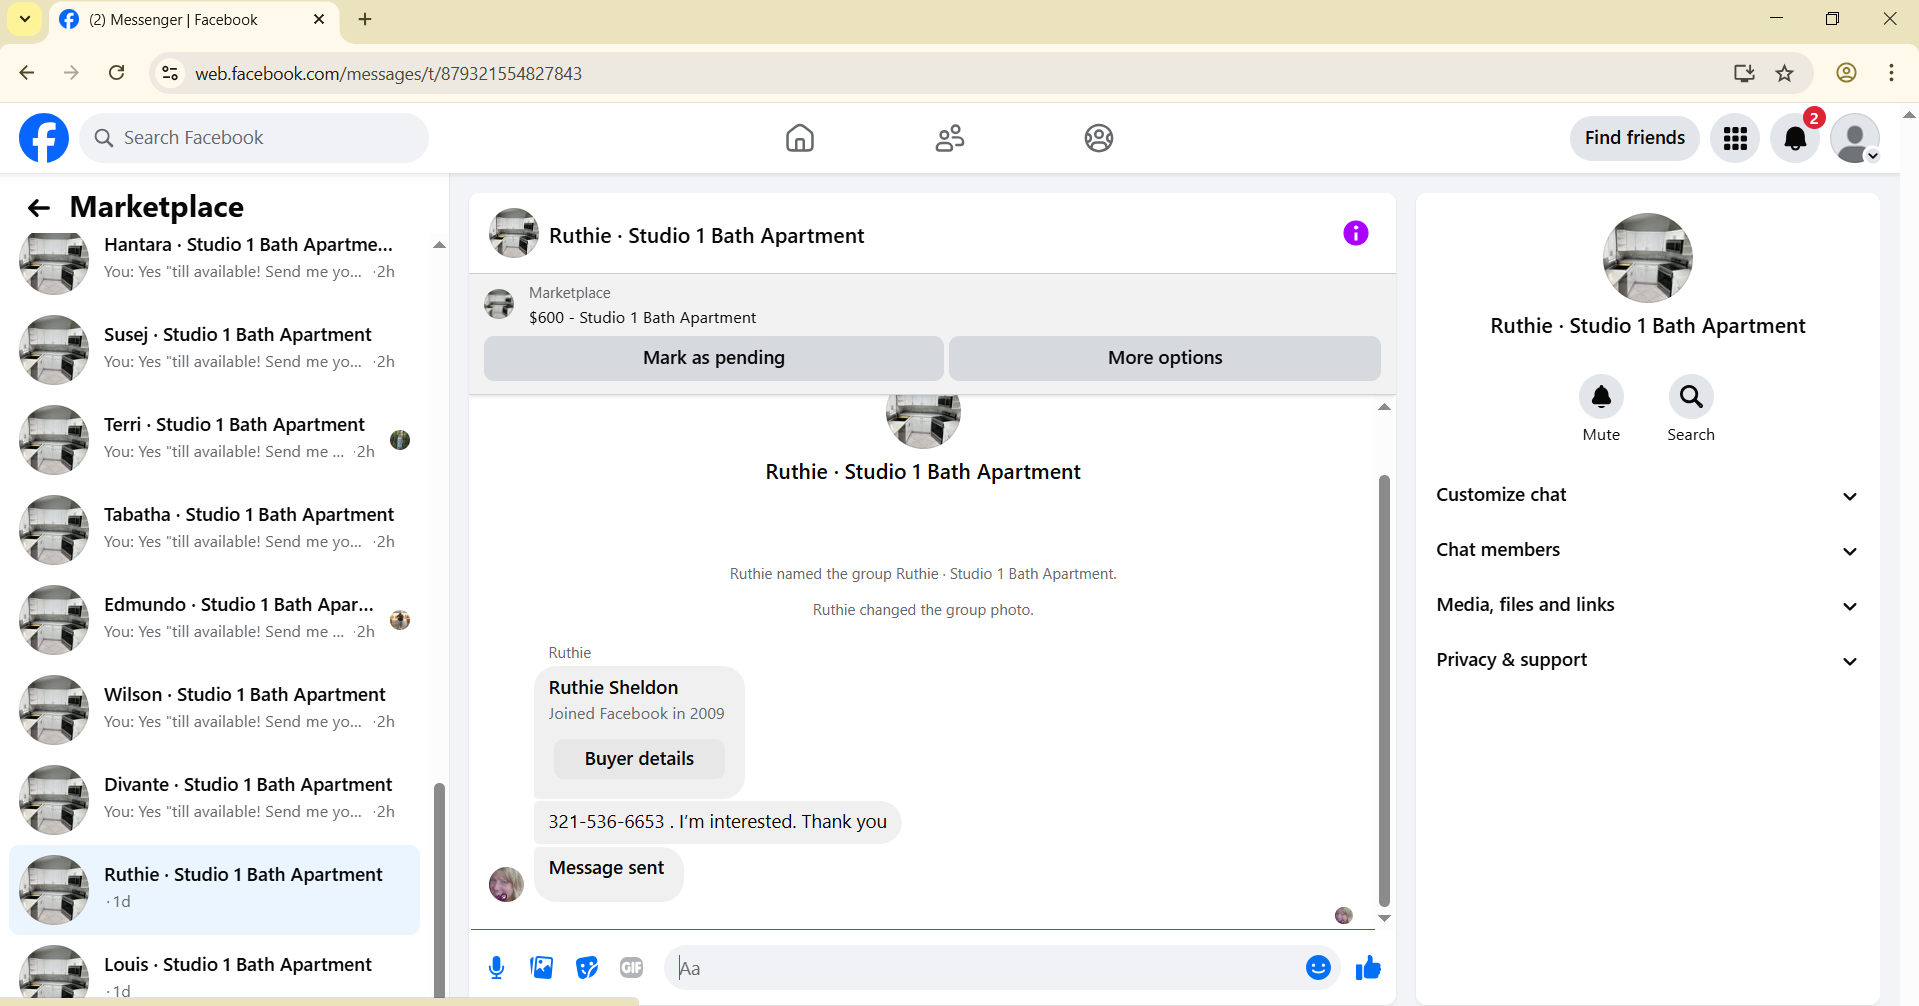Open Susej Studio 1 Bath conversation

214,349
